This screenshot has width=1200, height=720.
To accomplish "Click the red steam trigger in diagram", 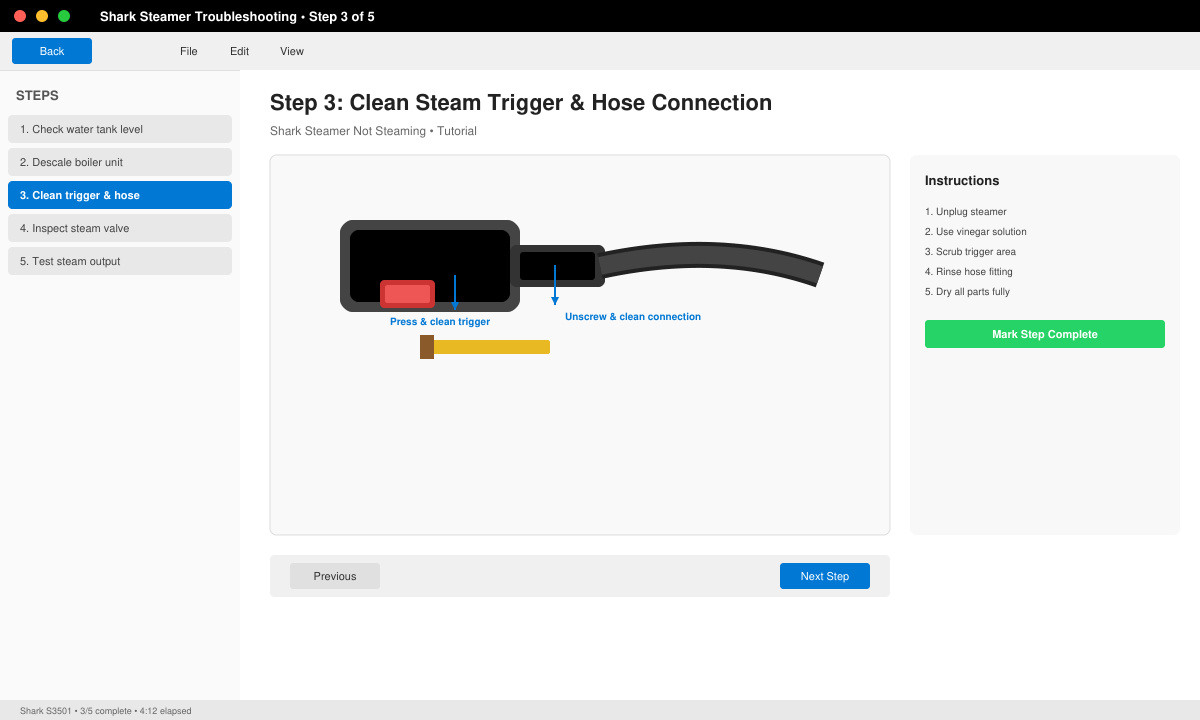I will 407,294.
